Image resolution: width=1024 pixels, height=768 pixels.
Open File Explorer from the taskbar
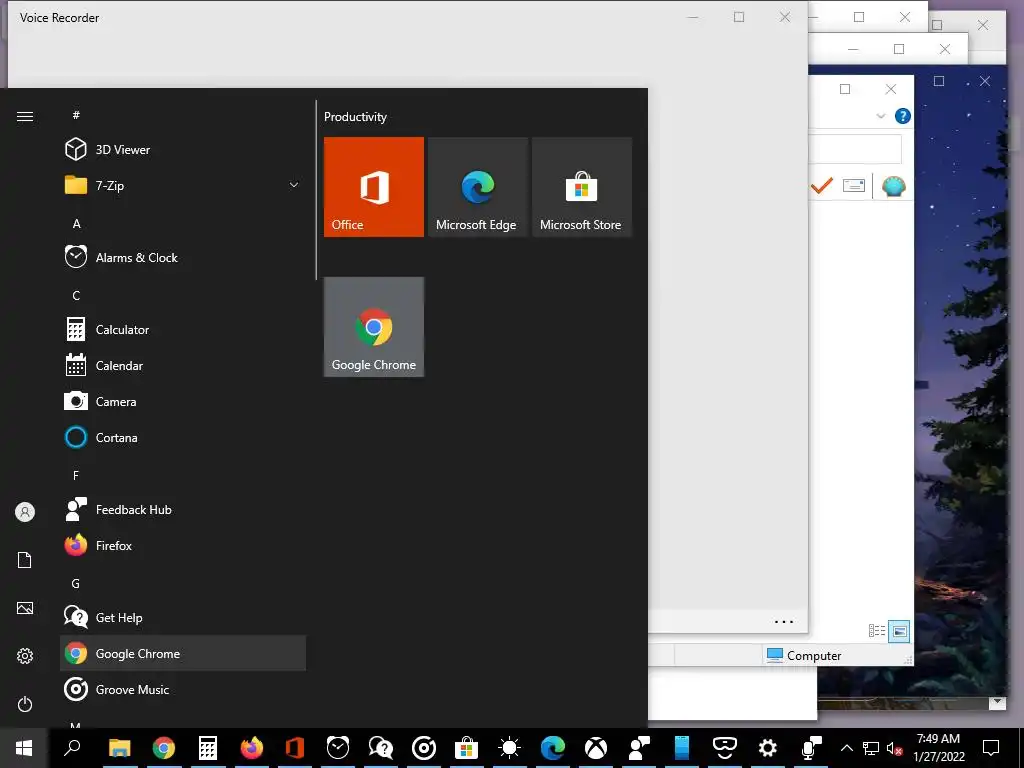120,748
